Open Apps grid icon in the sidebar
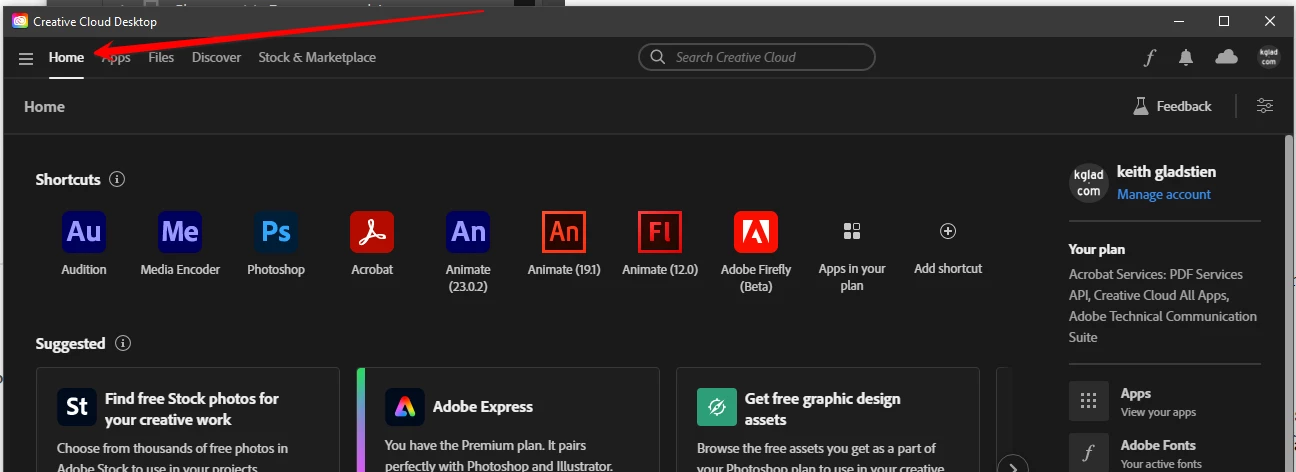The image size is (1296, 472). coord(1089,401)
